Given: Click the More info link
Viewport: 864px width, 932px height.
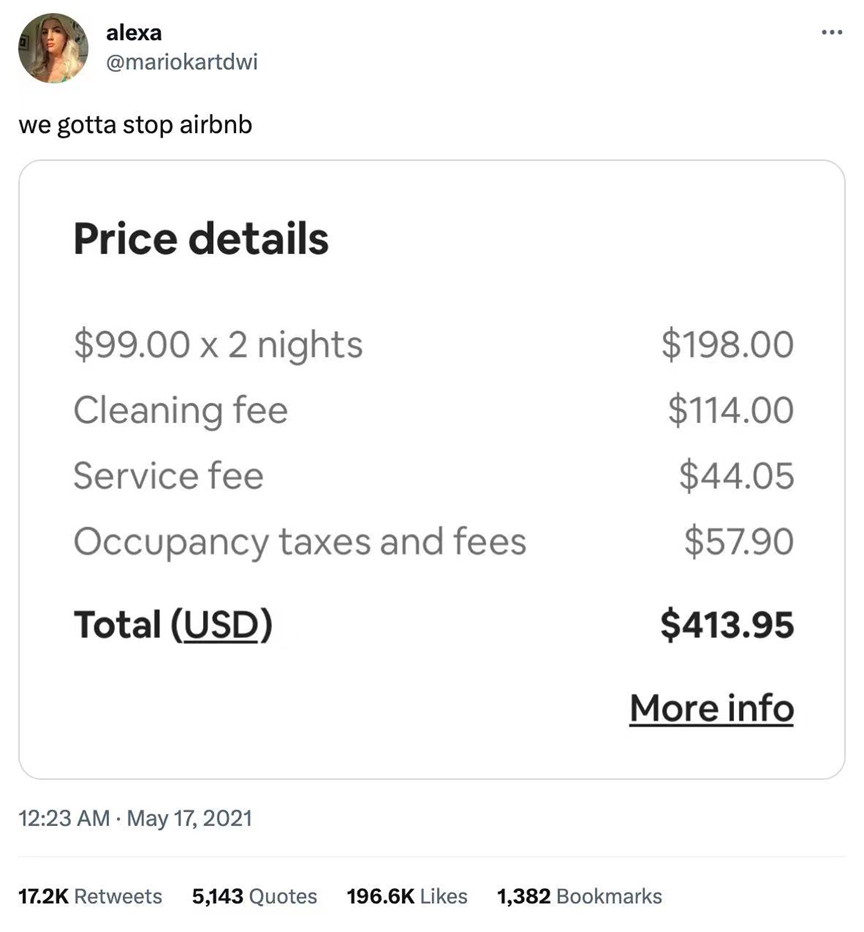Looking at the screenshot, I should [x=711, y=708].
